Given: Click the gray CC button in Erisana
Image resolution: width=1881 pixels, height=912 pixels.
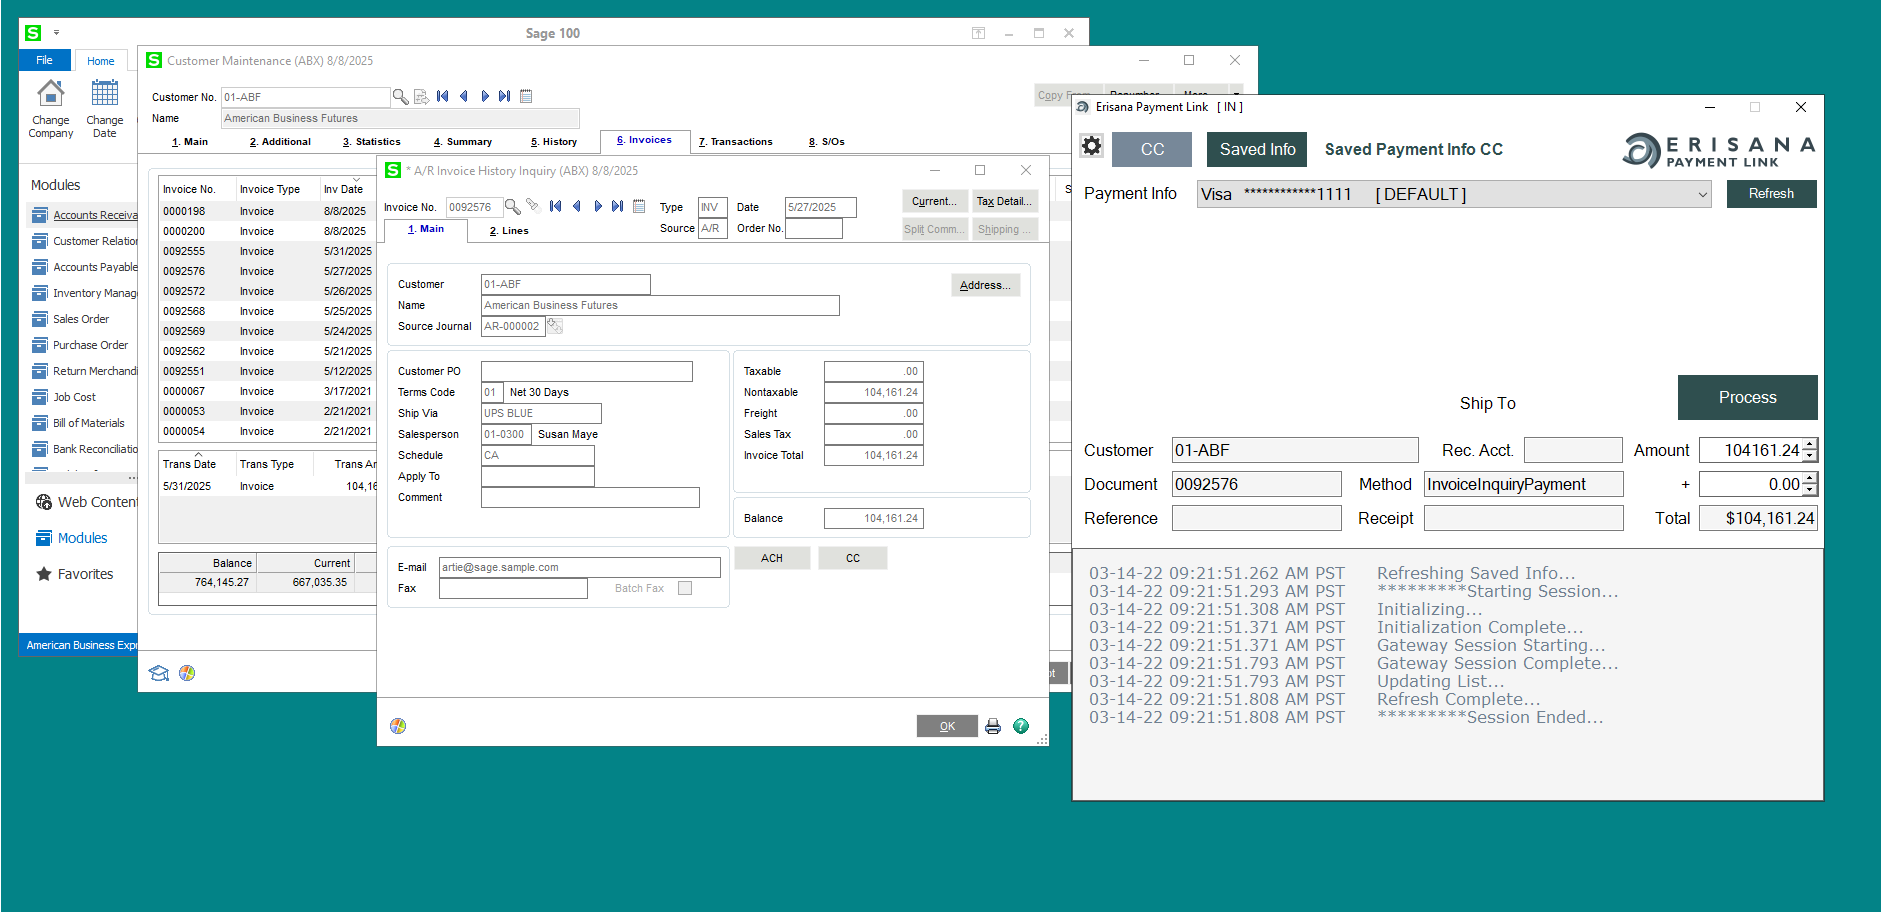Looking at the screenshot, I should coord(1152,149).
